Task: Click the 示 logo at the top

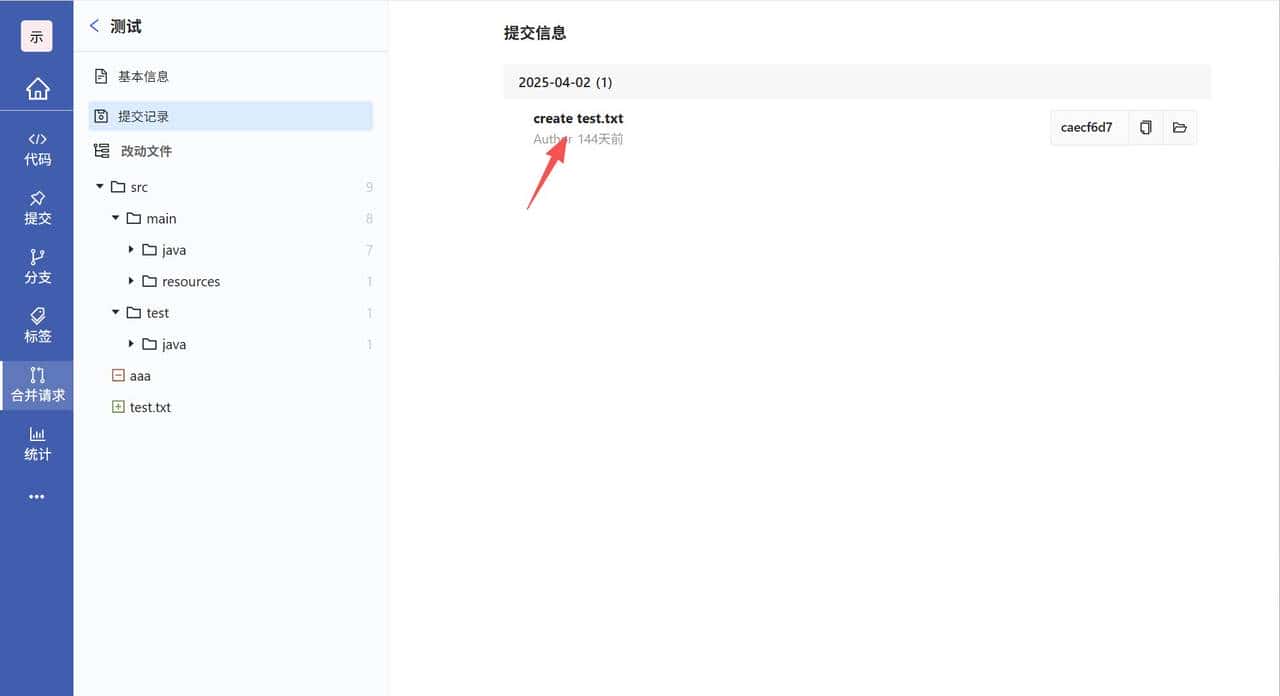Action: pyautogui.click(x=37, y=36)
